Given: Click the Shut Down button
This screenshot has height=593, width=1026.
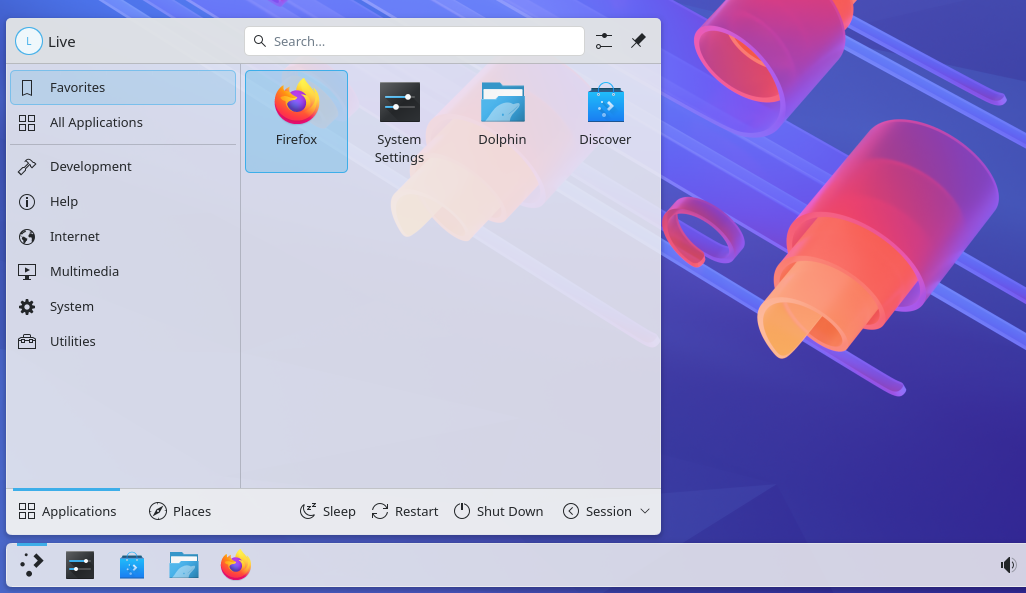Looking at the screenshot, I should click(499, 511).
